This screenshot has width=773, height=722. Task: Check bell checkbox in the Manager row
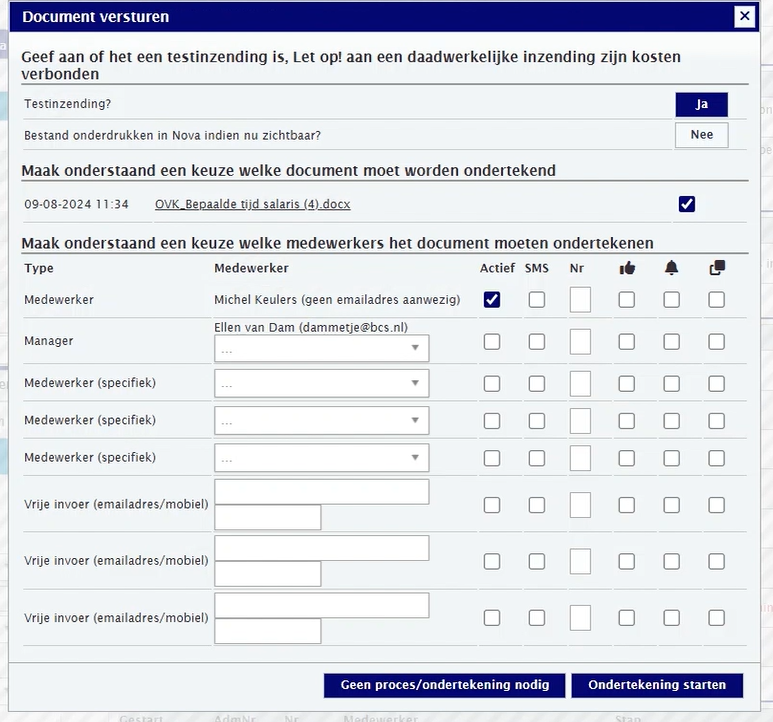[x=671, y=342]
